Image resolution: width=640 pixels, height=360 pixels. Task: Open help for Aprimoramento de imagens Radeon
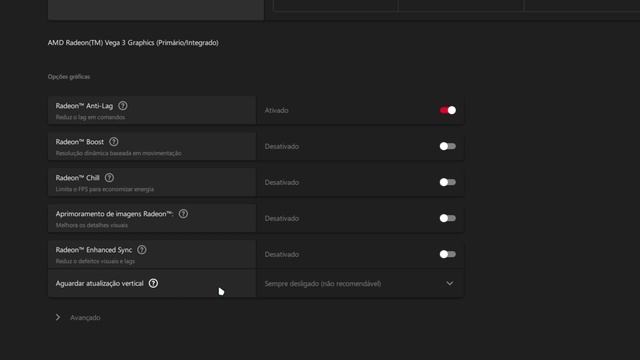[183, 213]
